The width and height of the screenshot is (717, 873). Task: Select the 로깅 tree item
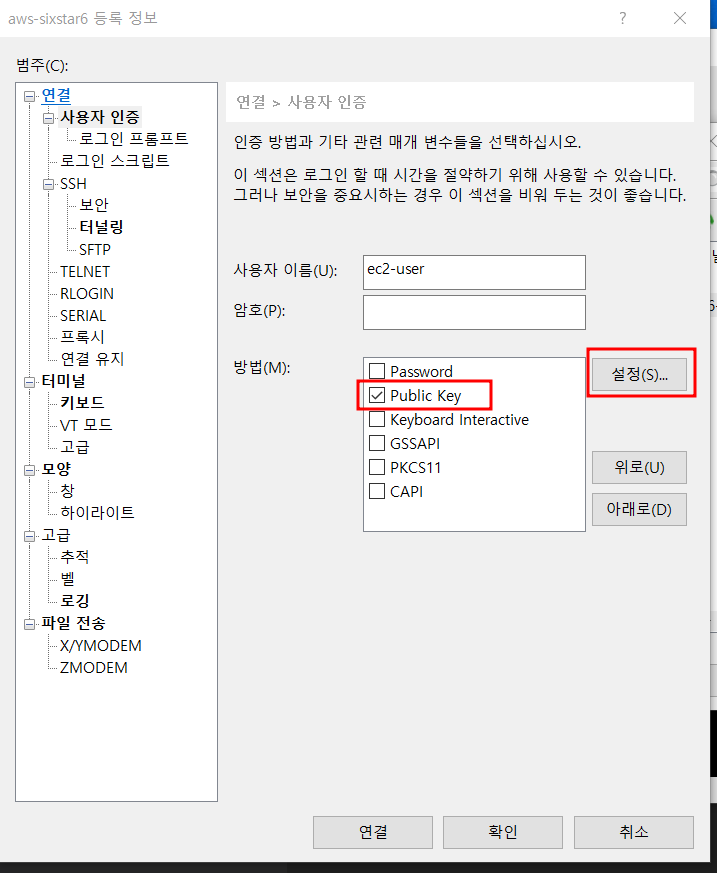click(x=75, y=601)
